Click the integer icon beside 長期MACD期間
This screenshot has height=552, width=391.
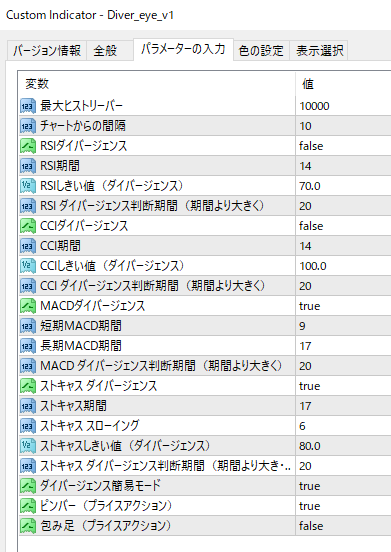click(x=28, y=346)
